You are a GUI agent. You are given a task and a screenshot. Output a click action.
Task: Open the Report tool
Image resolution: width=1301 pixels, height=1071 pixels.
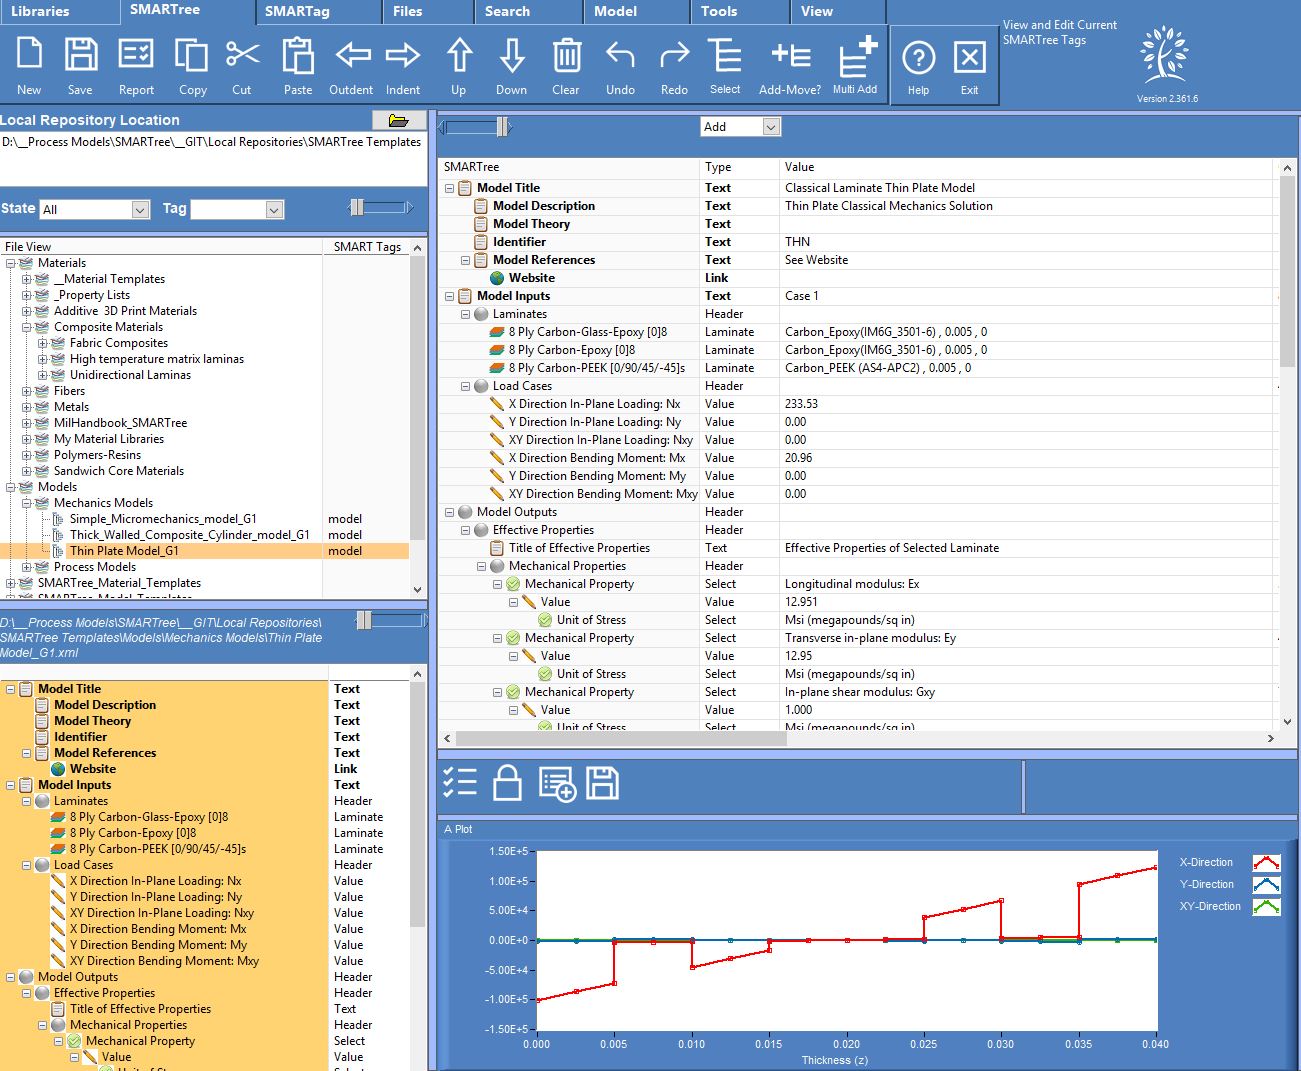pyautogui.click(x=136, y=55)
